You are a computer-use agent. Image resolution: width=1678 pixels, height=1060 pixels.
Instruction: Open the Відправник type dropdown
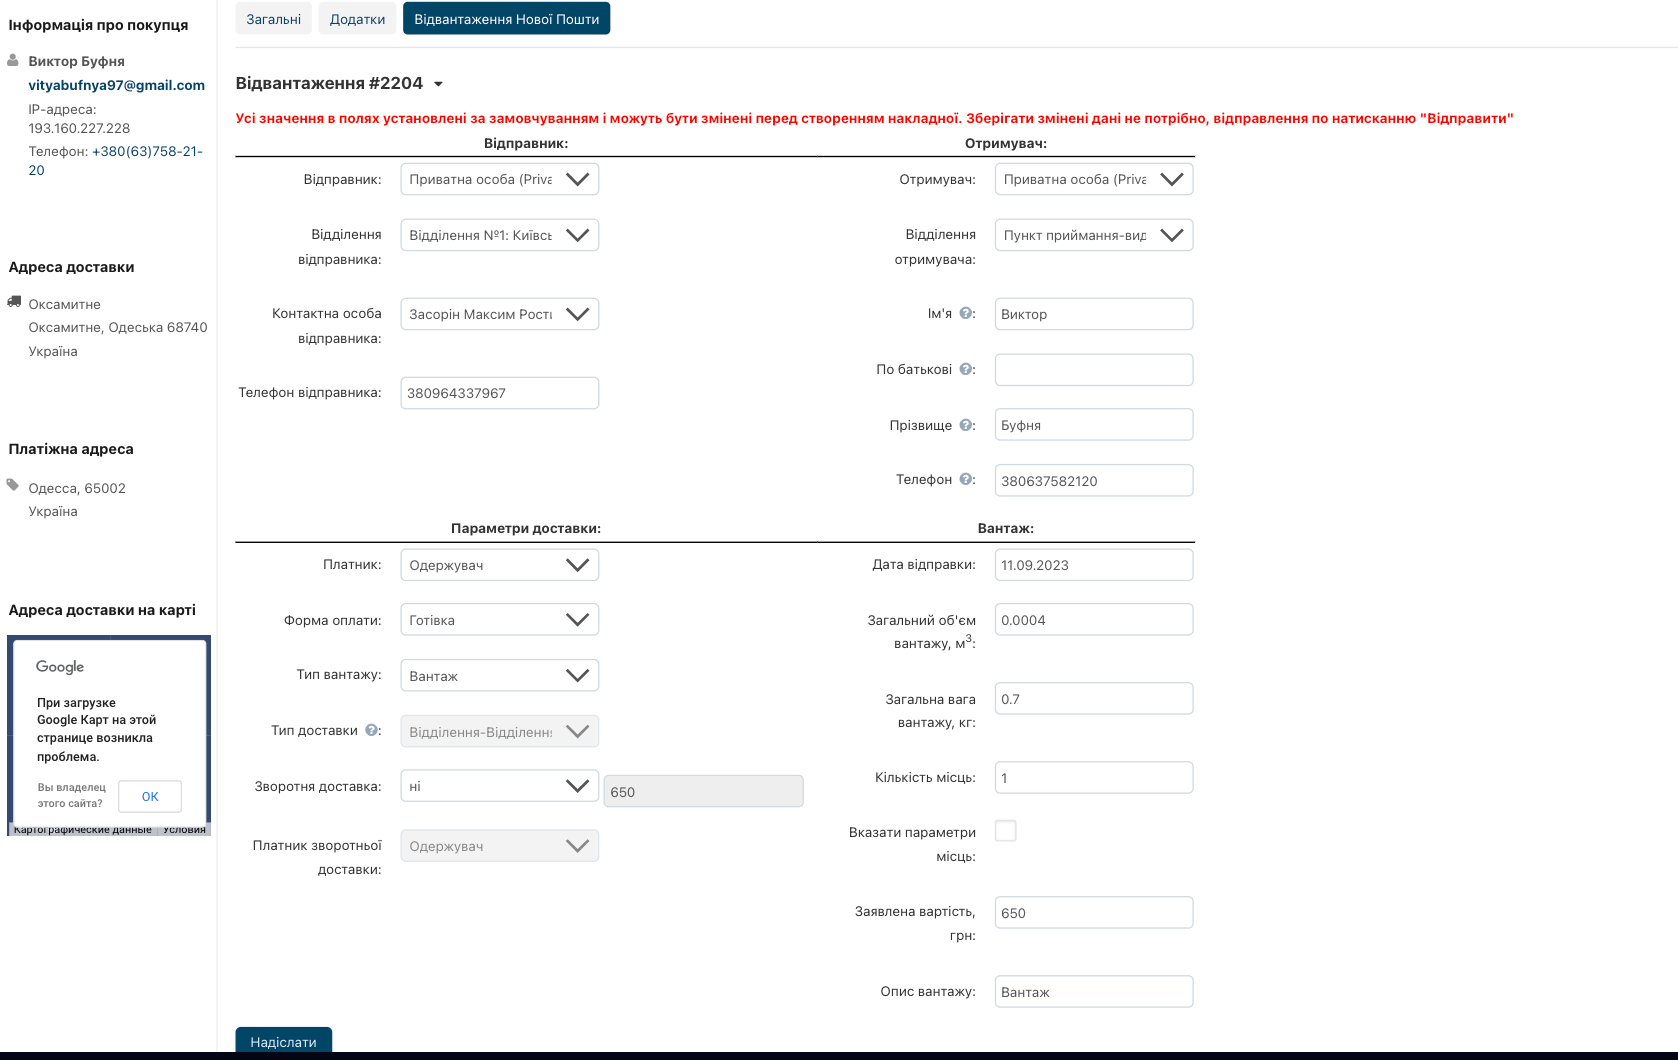tap(499, 179)
